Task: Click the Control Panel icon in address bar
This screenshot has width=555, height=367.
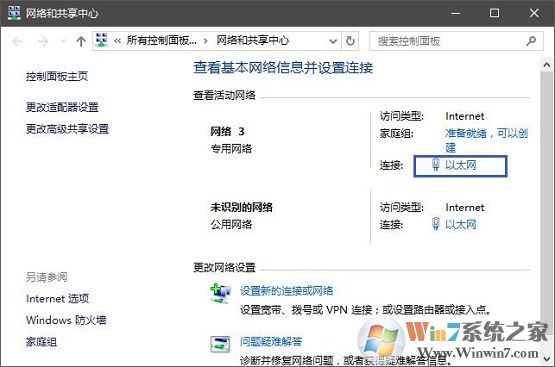Action: 102,41
